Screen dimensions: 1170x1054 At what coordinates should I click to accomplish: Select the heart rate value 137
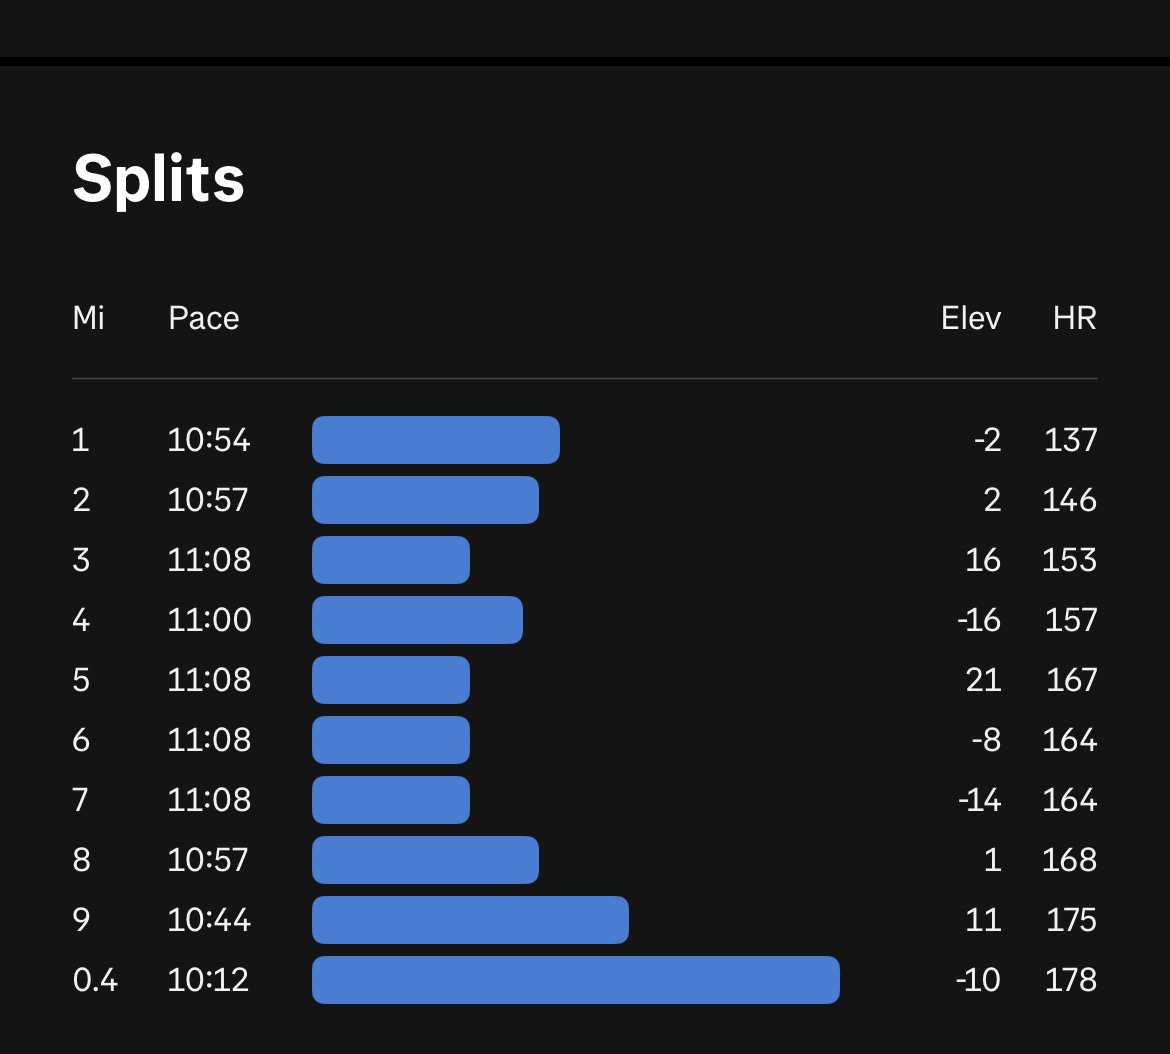click(1070, 440)
